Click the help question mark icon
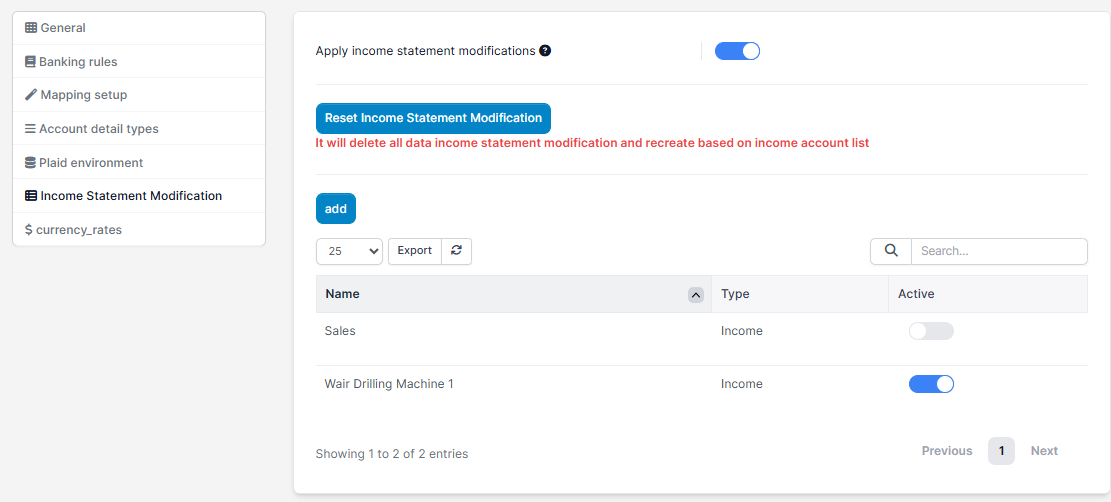 click(545, 51)
